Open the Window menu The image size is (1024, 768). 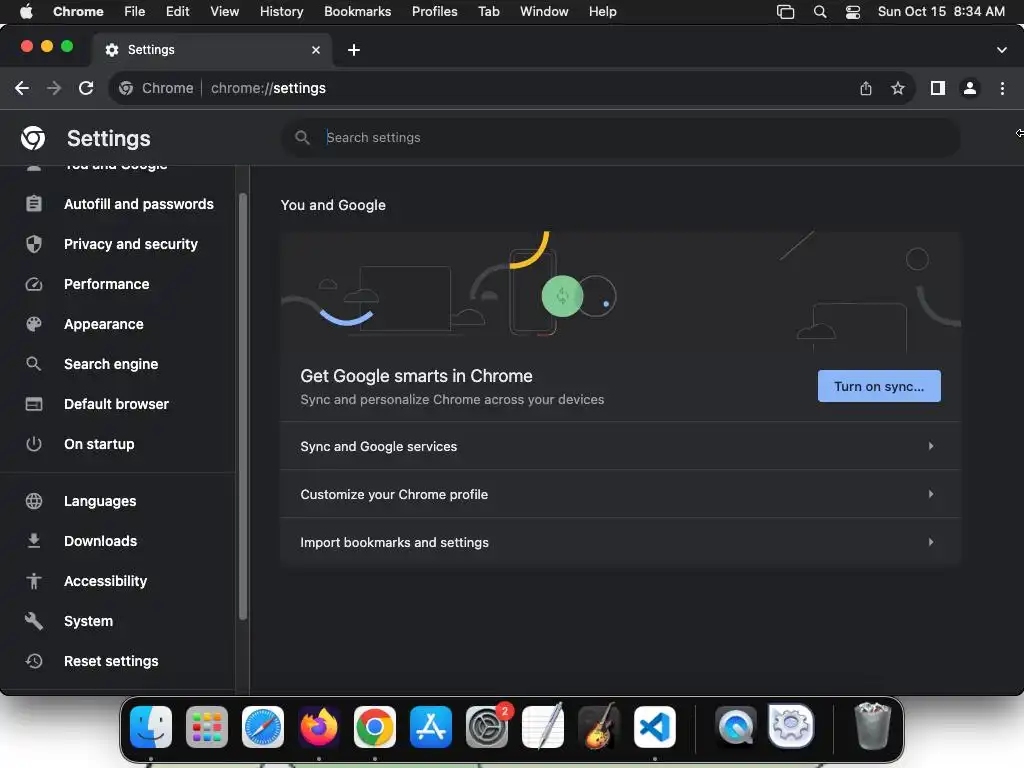pyautogui.click(x=544, y=11)
